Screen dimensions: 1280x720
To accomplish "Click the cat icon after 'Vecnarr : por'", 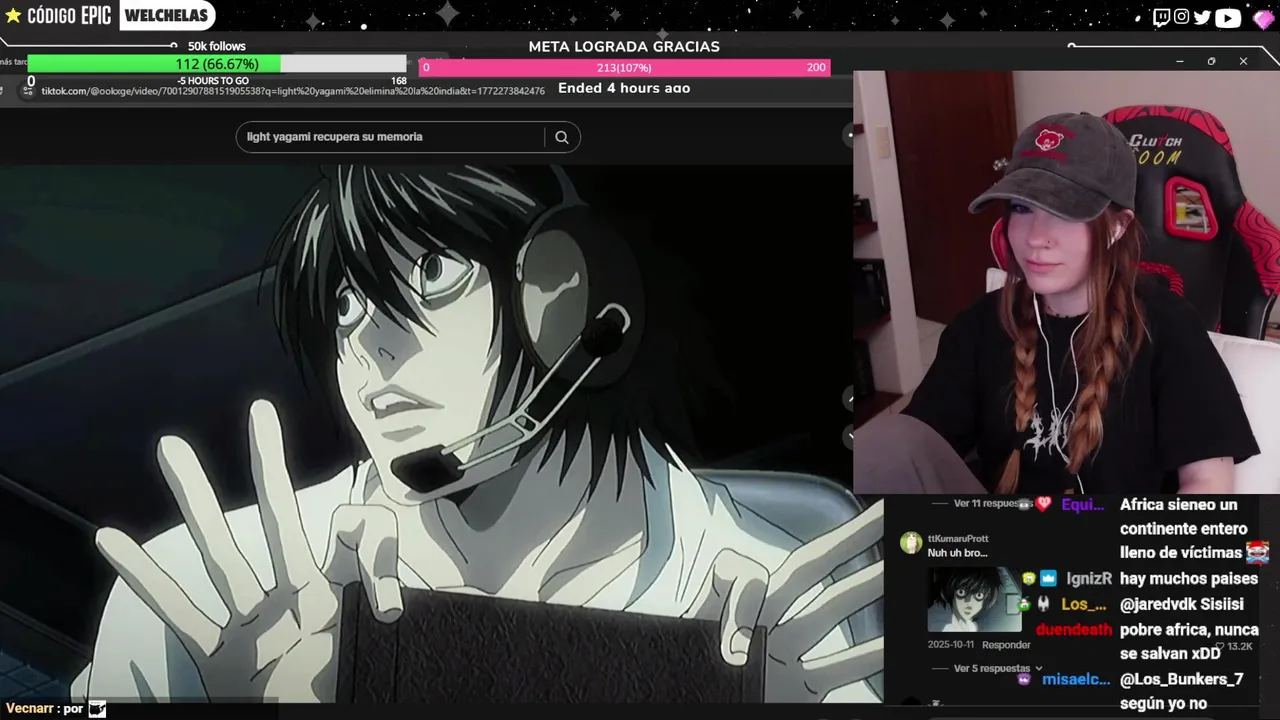I will 97,709.
